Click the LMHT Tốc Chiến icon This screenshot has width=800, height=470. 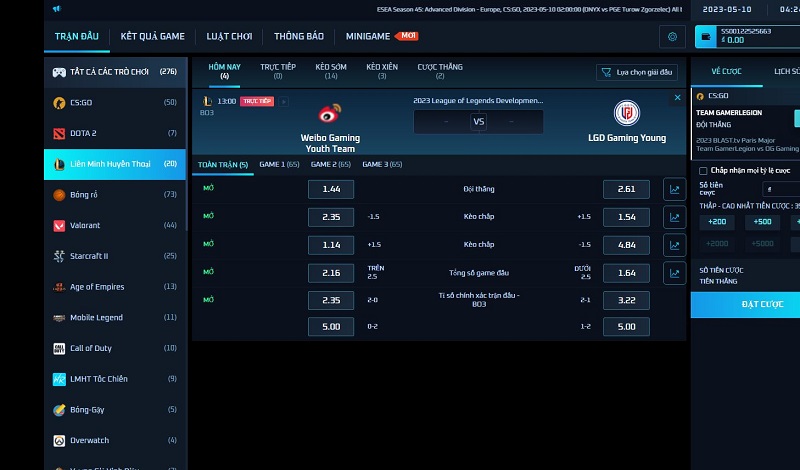click(x=59, y=379)
